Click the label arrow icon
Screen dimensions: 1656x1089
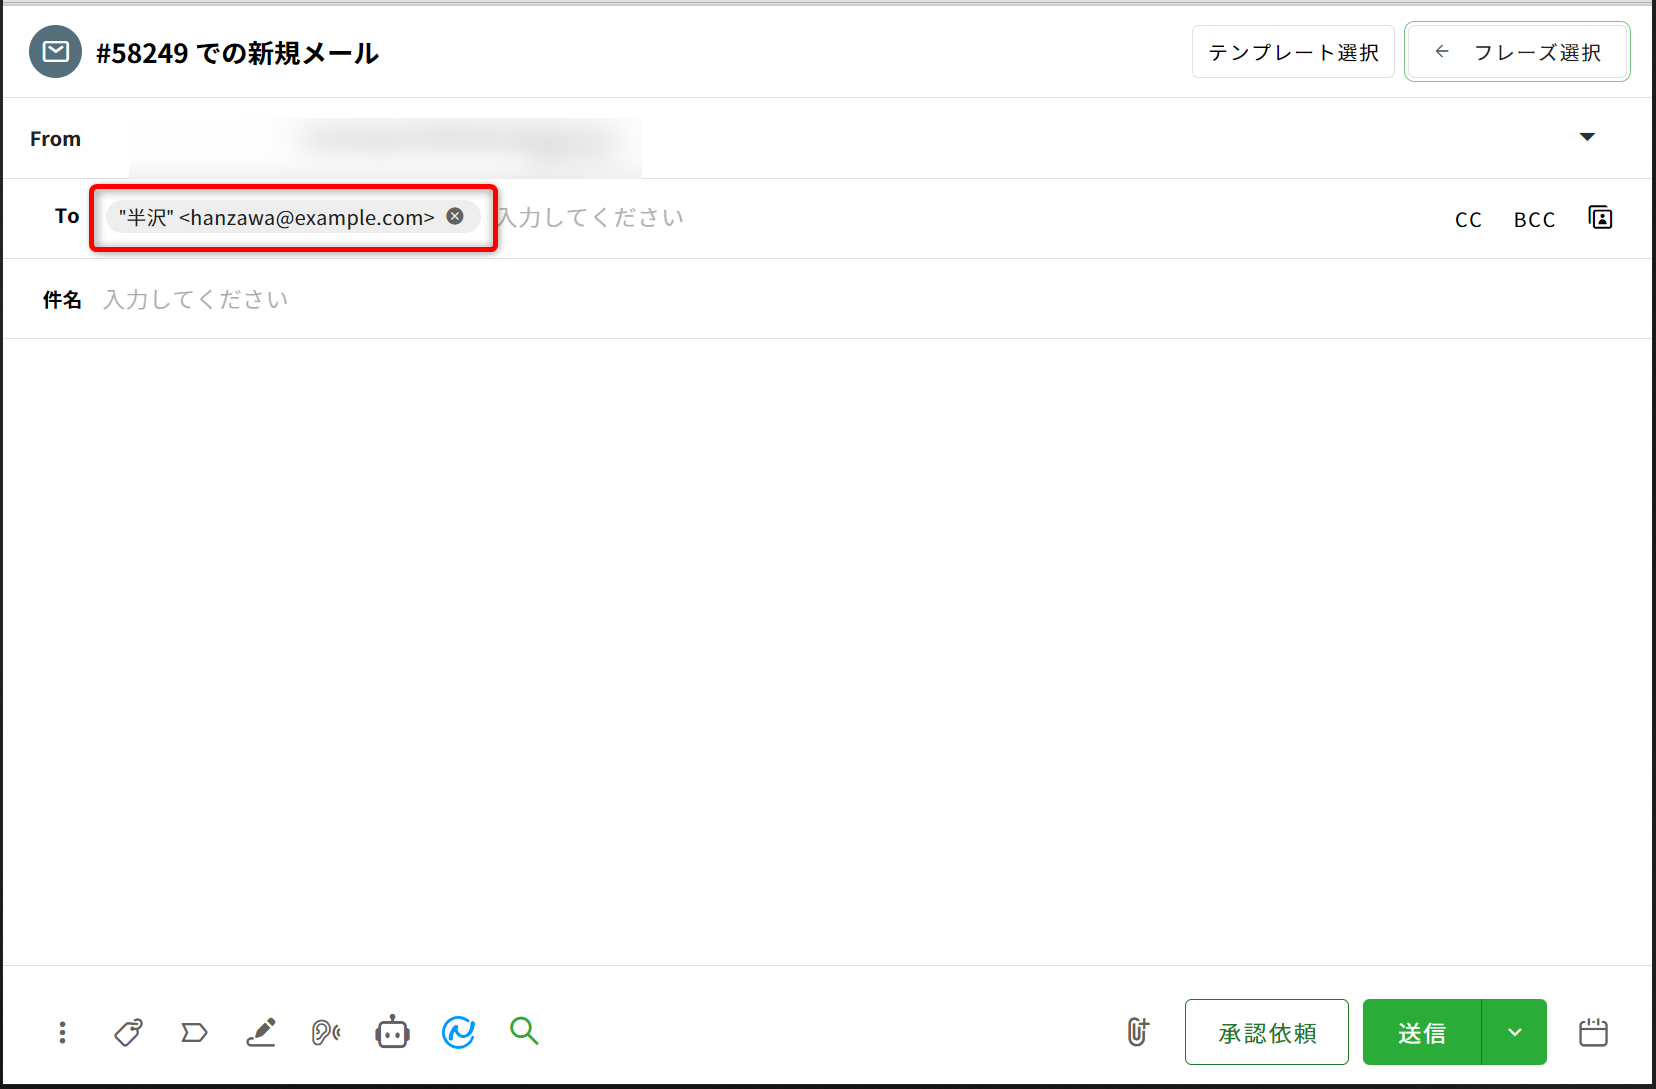tap(194, 1032)
